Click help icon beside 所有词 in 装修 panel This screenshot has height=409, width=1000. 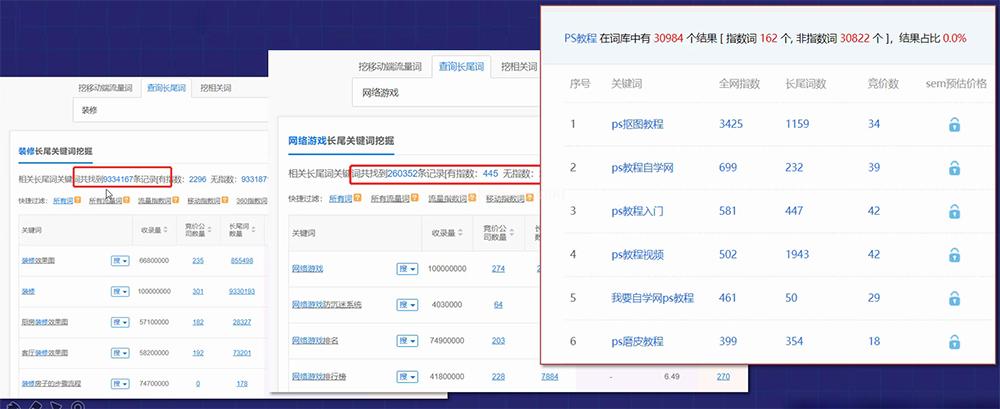click(77, 200)
